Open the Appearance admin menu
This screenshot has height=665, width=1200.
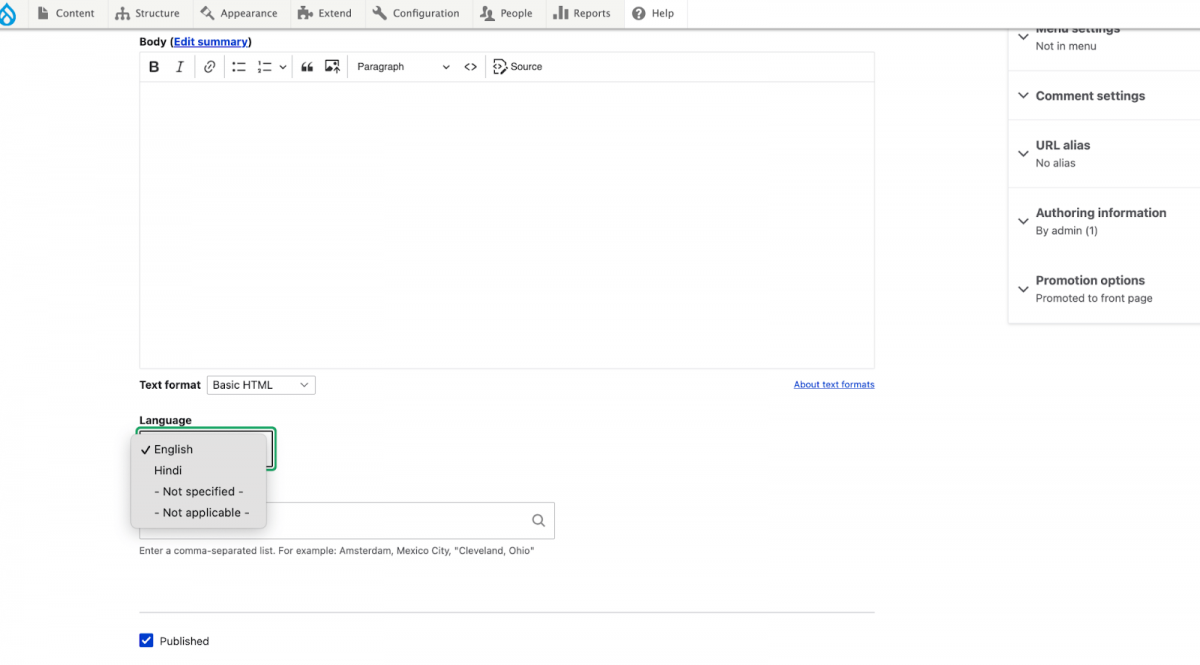pos(238,13)
